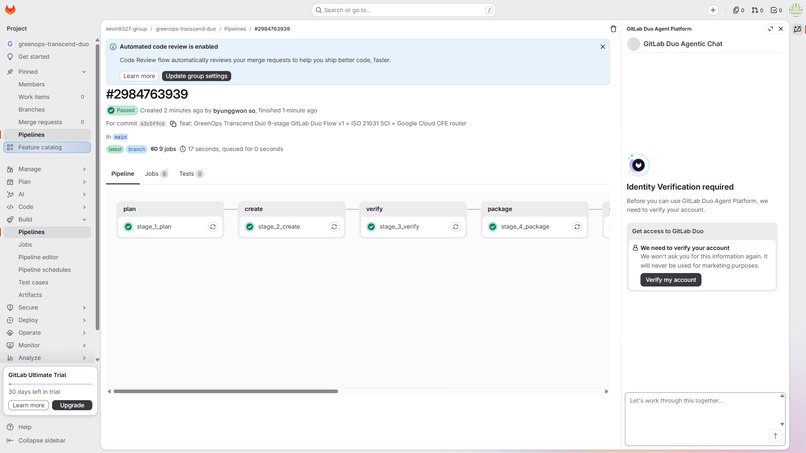Expand the AI menu
This screenshot has height=453, width=806.
pyautogui.click(x=46, y=194)
